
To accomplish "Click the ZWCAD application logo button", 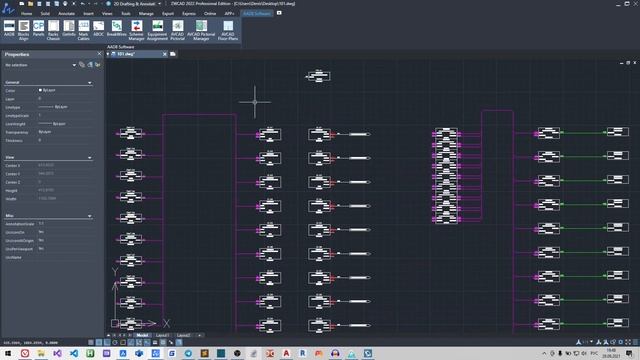I will pos(8,8).
